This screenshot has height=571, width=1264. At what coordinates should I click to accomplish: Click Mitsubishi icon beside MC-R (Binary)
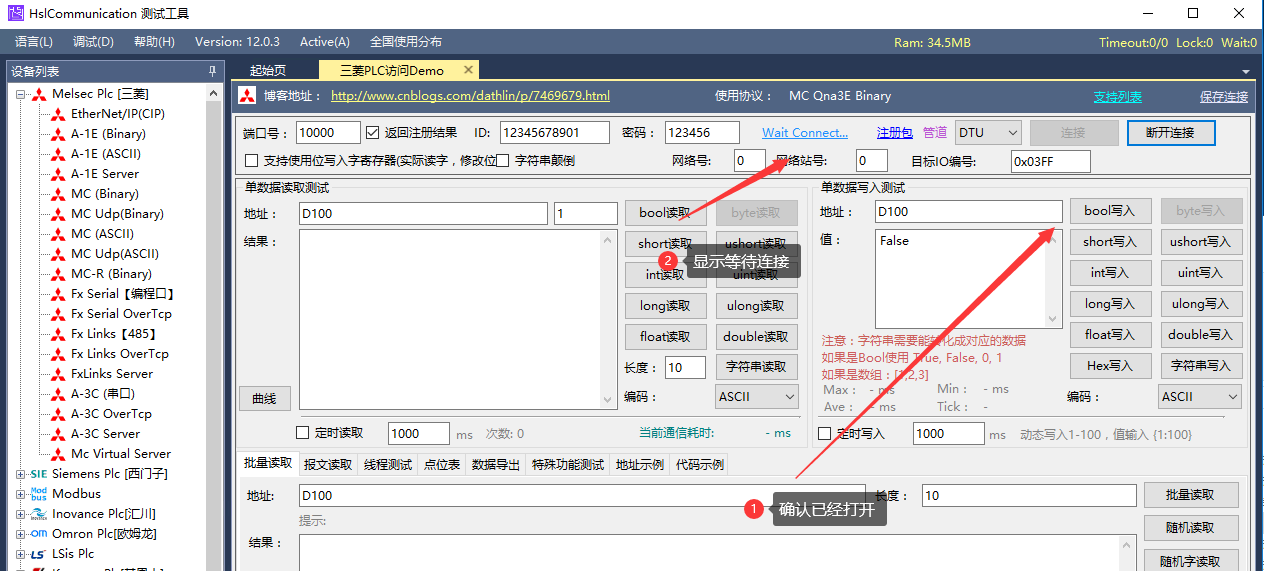click(x=58, y=274)
